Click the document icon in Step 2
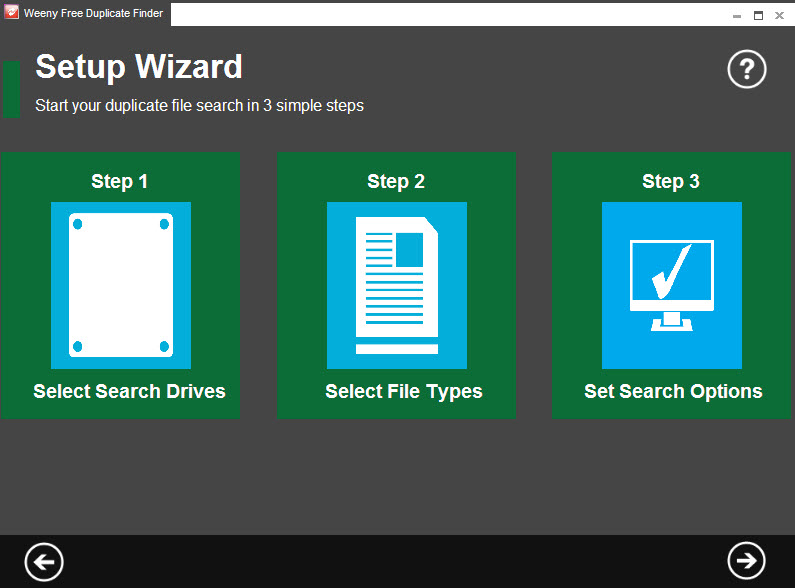This screenshot has width=795, height=588. click(x=396, y=285)
